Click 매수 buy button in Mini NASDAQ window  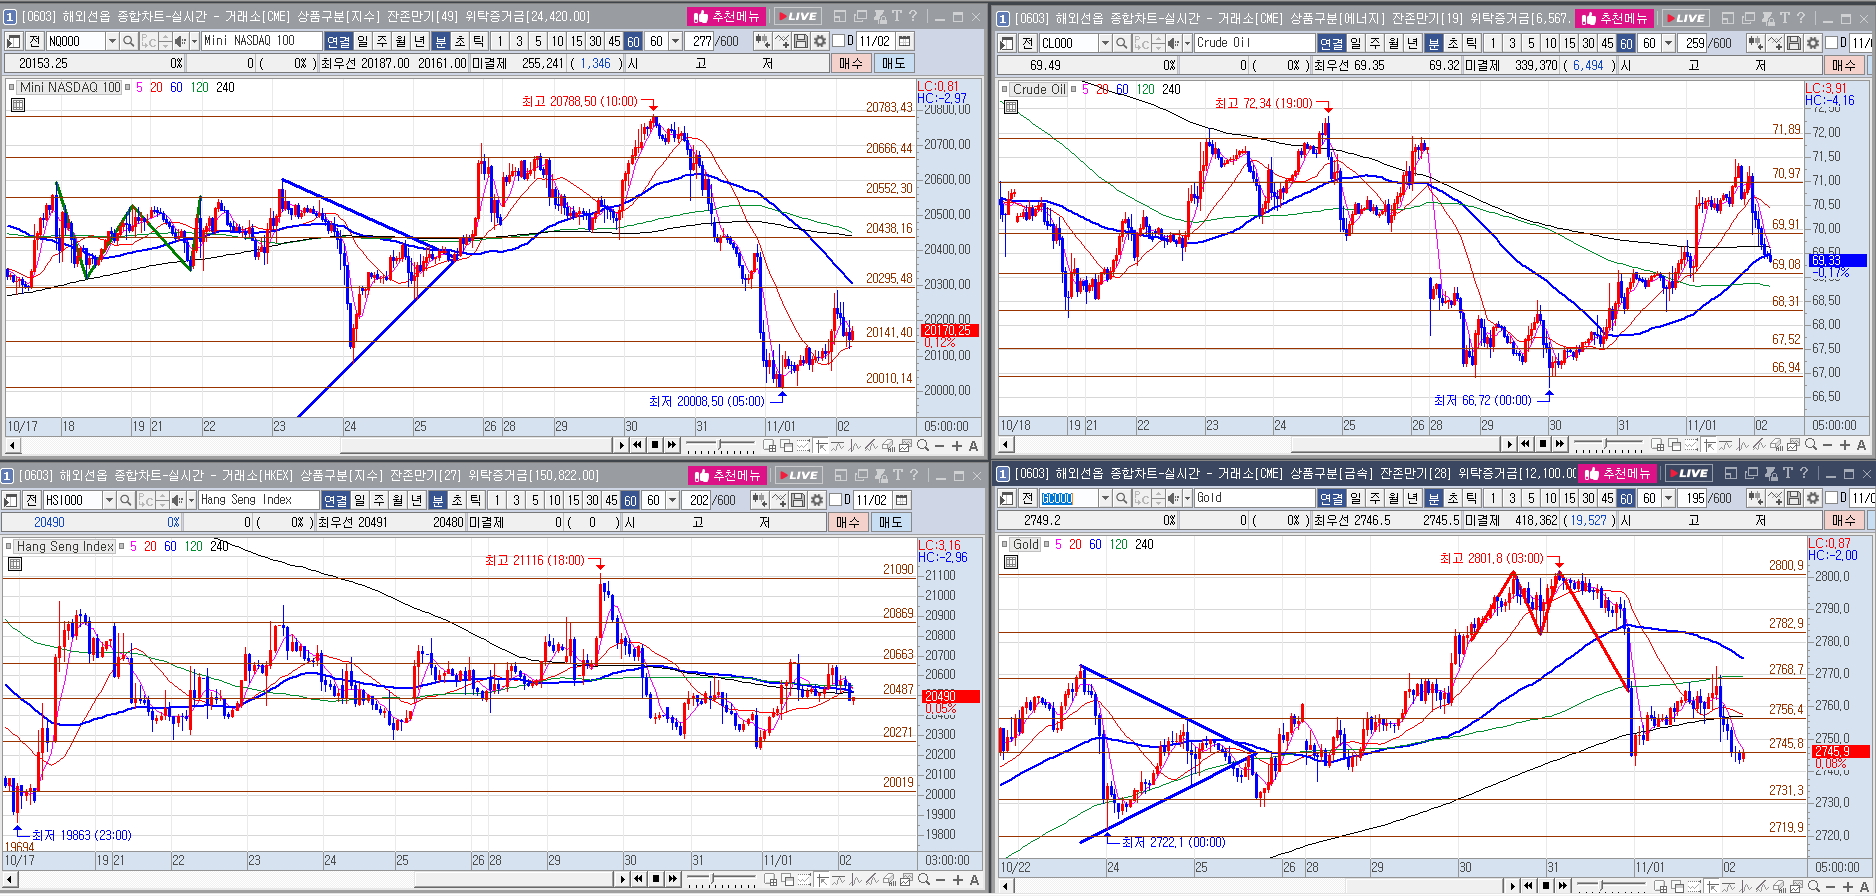click(850, 63)
